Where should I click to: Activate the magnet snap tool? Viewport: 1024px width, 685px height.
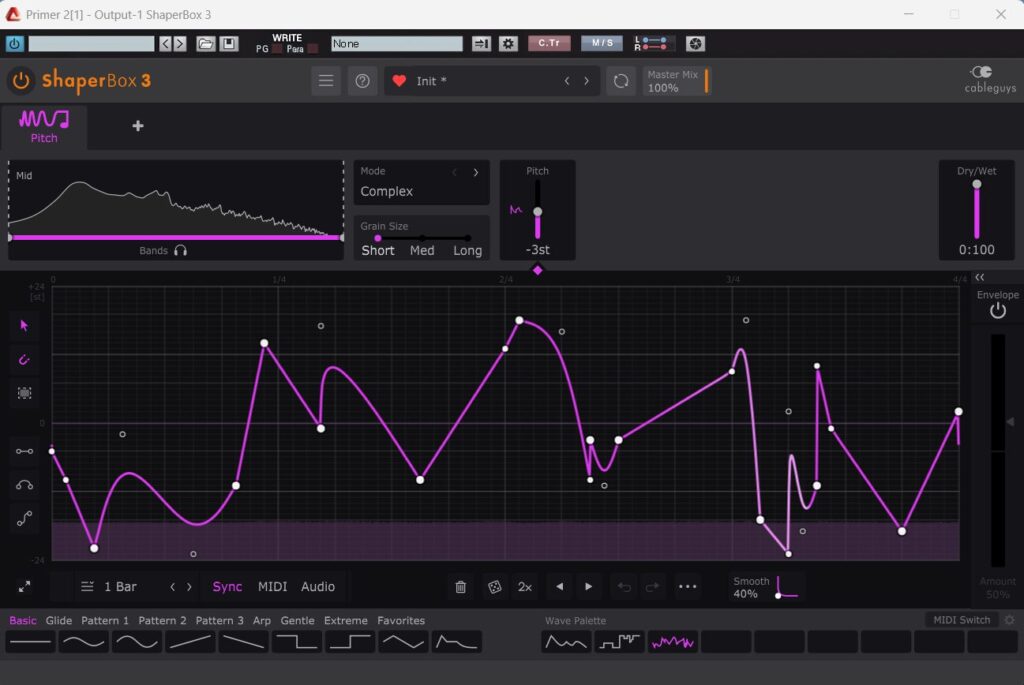[24, 359]
